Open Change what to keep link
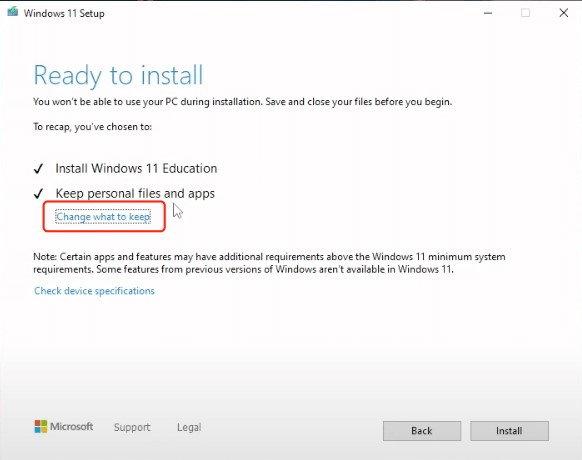 [x=103, y=217]
